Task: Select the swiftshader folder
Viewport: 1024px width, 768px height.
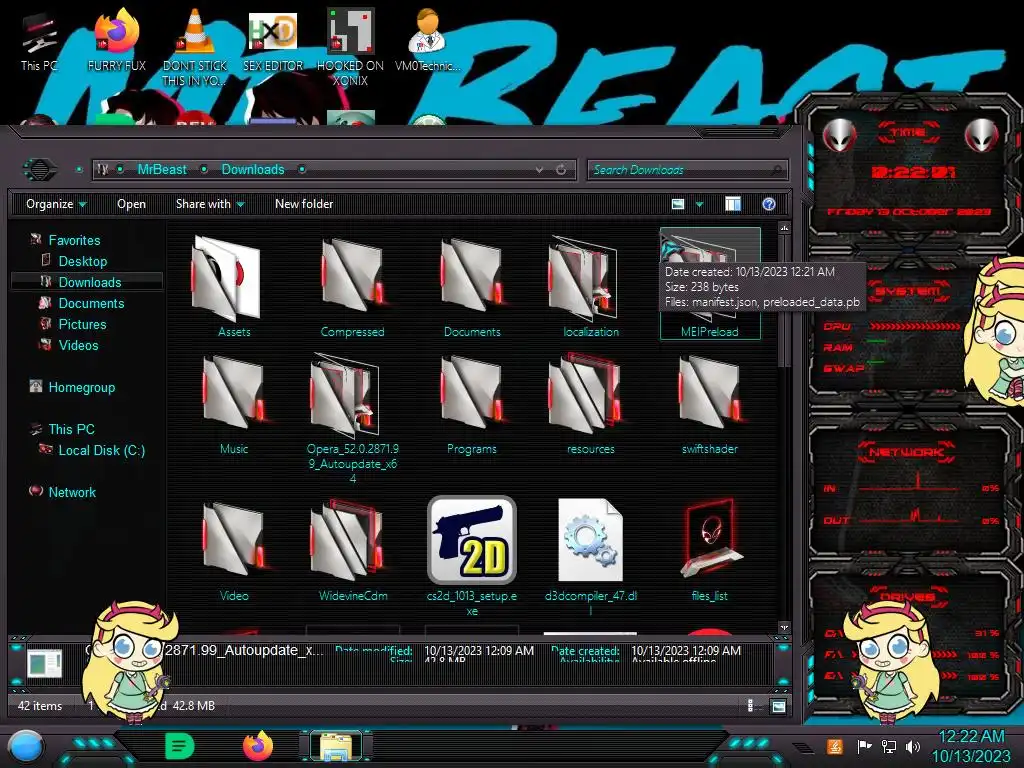Action: tap(710, 404)
